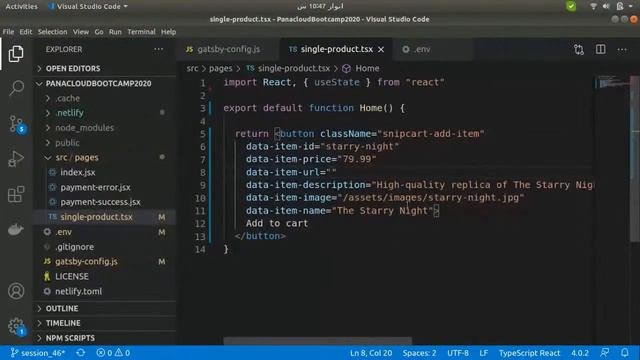Open the Run and Debug view
640x360 pixels.
click(16, 159)
